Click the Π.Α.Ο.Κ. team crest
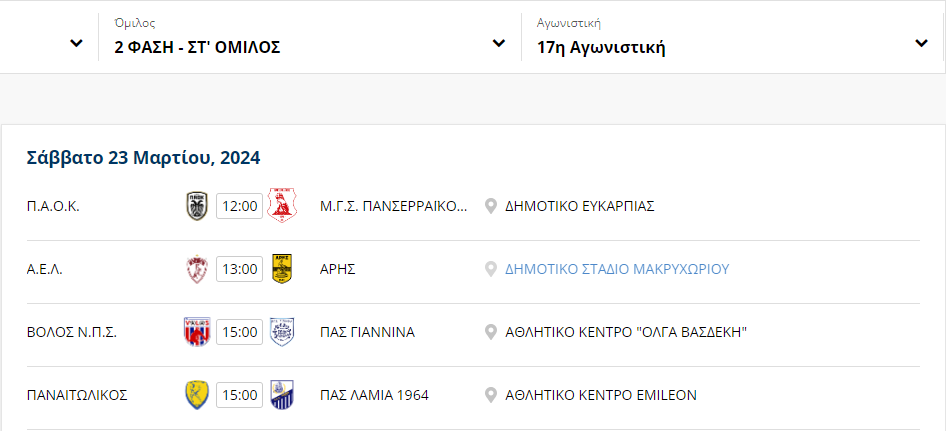The width and height of the screenshot is (946, 431). [x=197, y=206]
